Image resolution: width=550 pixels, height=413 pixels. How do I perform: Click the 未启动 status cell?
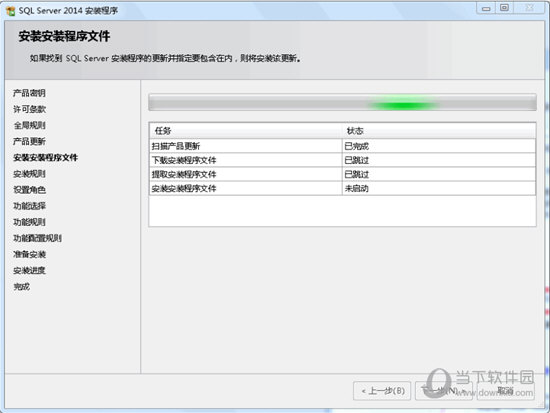438,188
